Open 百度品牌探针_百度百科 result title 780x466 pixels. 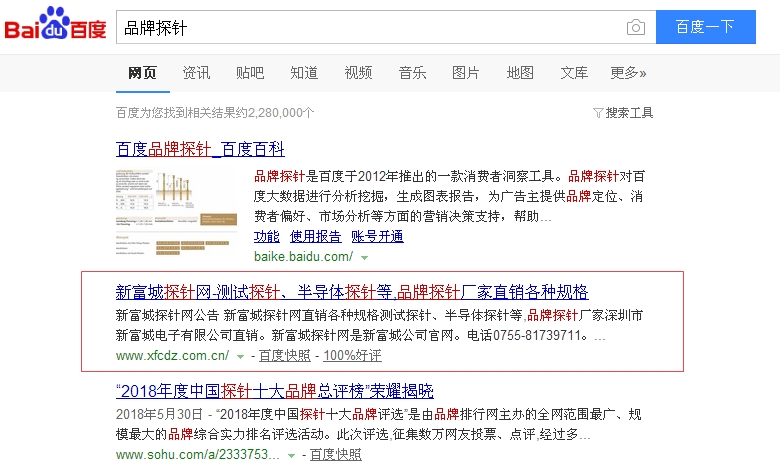200,149
